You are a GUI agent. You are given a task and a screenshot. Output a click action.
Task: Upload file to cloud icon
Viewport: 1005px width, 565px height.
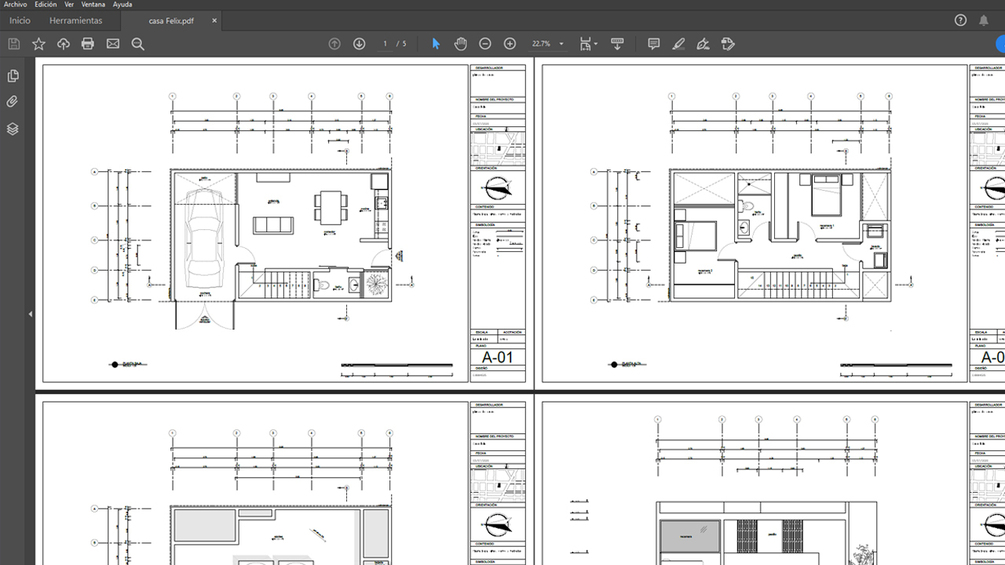pyautogui.click(x=63, y=44)
